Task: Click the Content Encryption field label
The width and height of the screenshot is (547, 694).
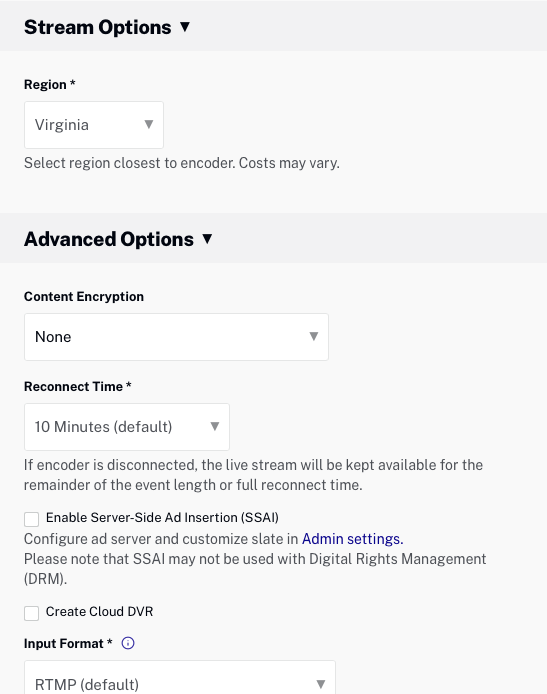Action: pyautogui.click(x=84, y=297)
